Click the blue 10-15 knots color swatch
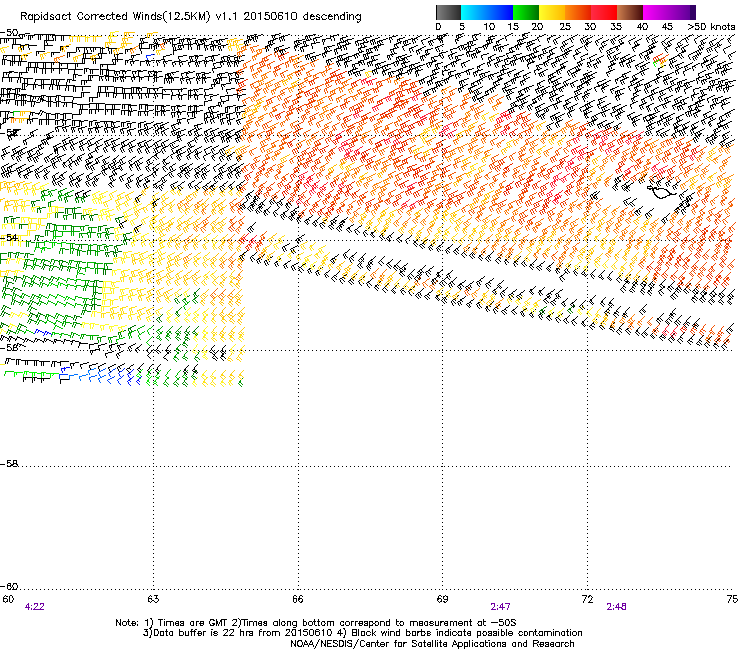Image resolution: width=740 pixels, height=650 pixels. (500, 12)
